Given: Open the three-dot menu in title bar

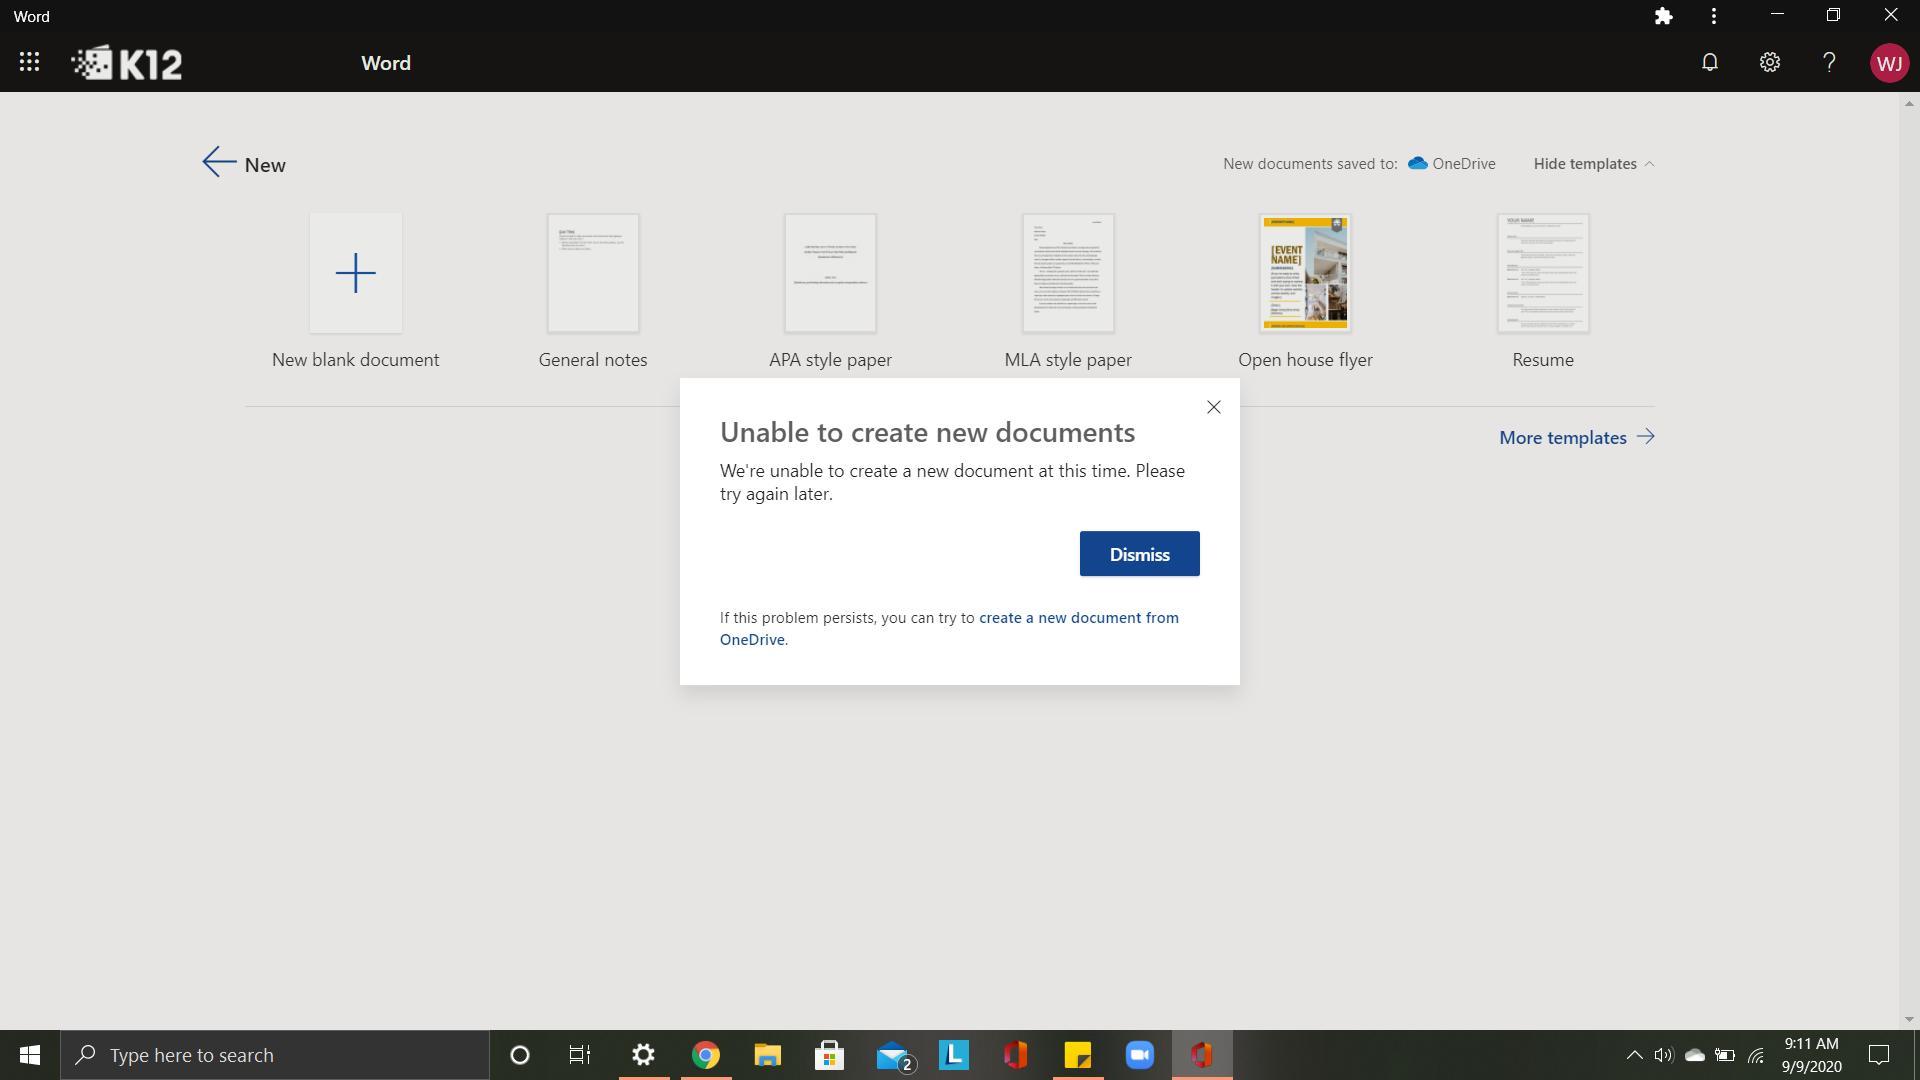Looking at the screenshot, I should point(1714,16).
